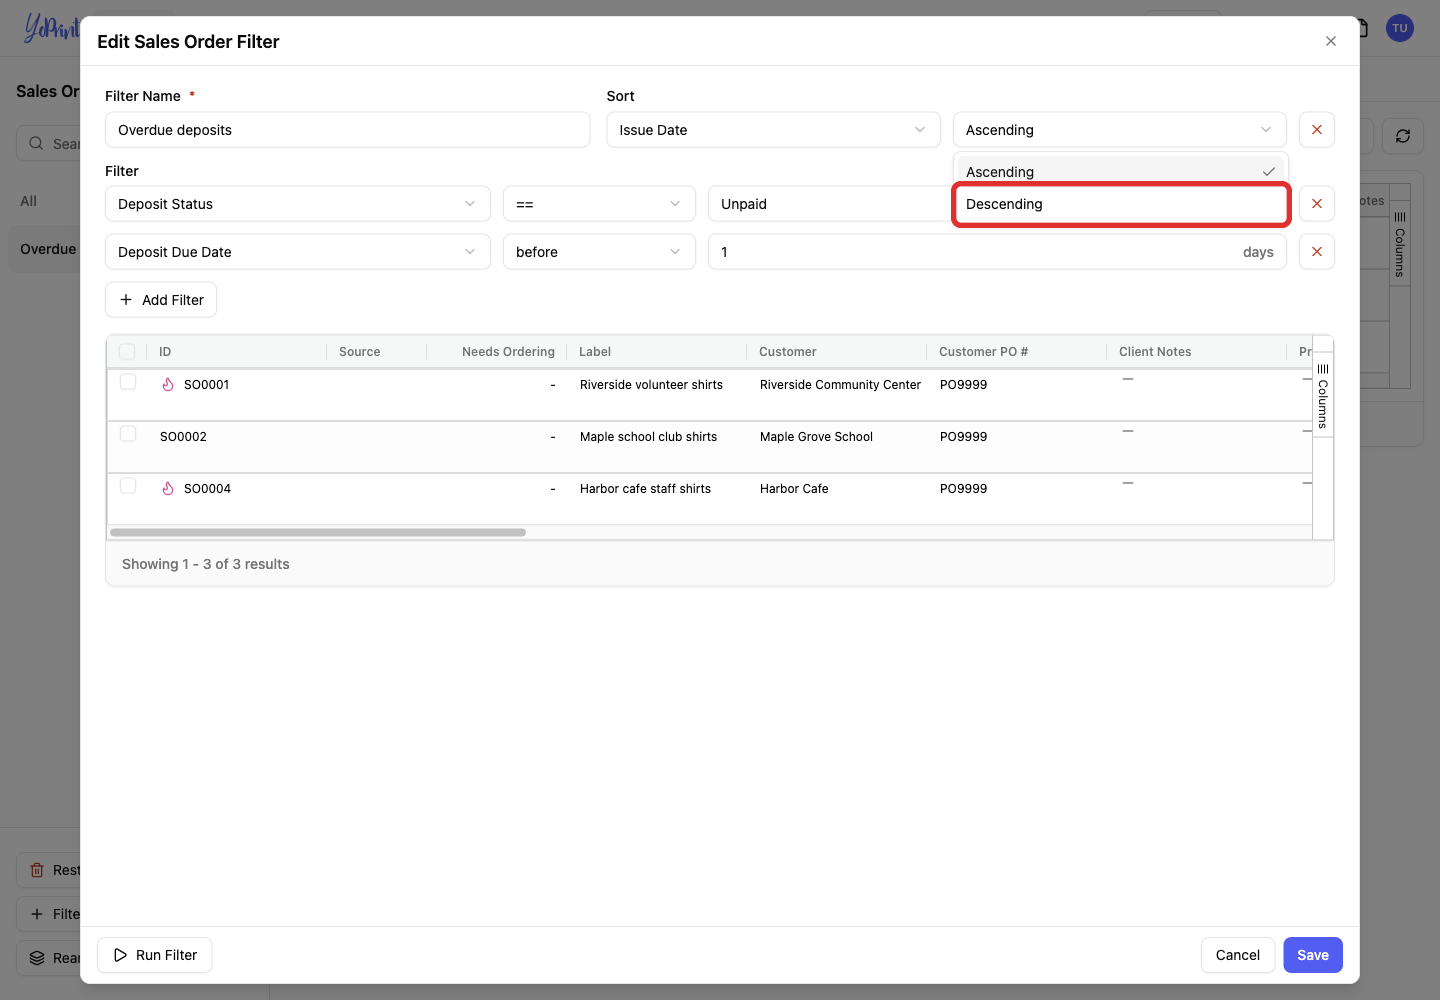The width and height of the screenshot is (1440, 1000).
Task: Delete the Deposit Due Date filter row
Action: [1316, 252]
